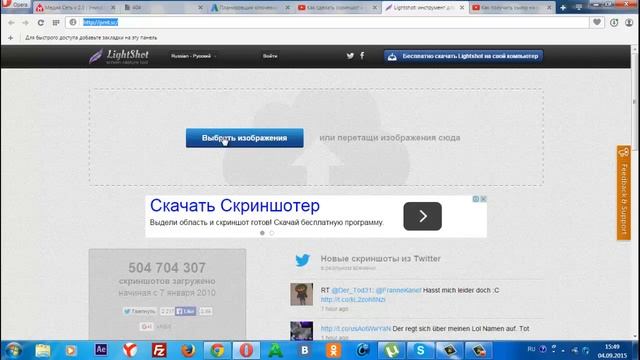Image resolution: width=640 pixels, height=360 pixels.
Task: Switch to the first Opera tab with the red house favicon
Action: pyautogui.click(x=75, y=7)
